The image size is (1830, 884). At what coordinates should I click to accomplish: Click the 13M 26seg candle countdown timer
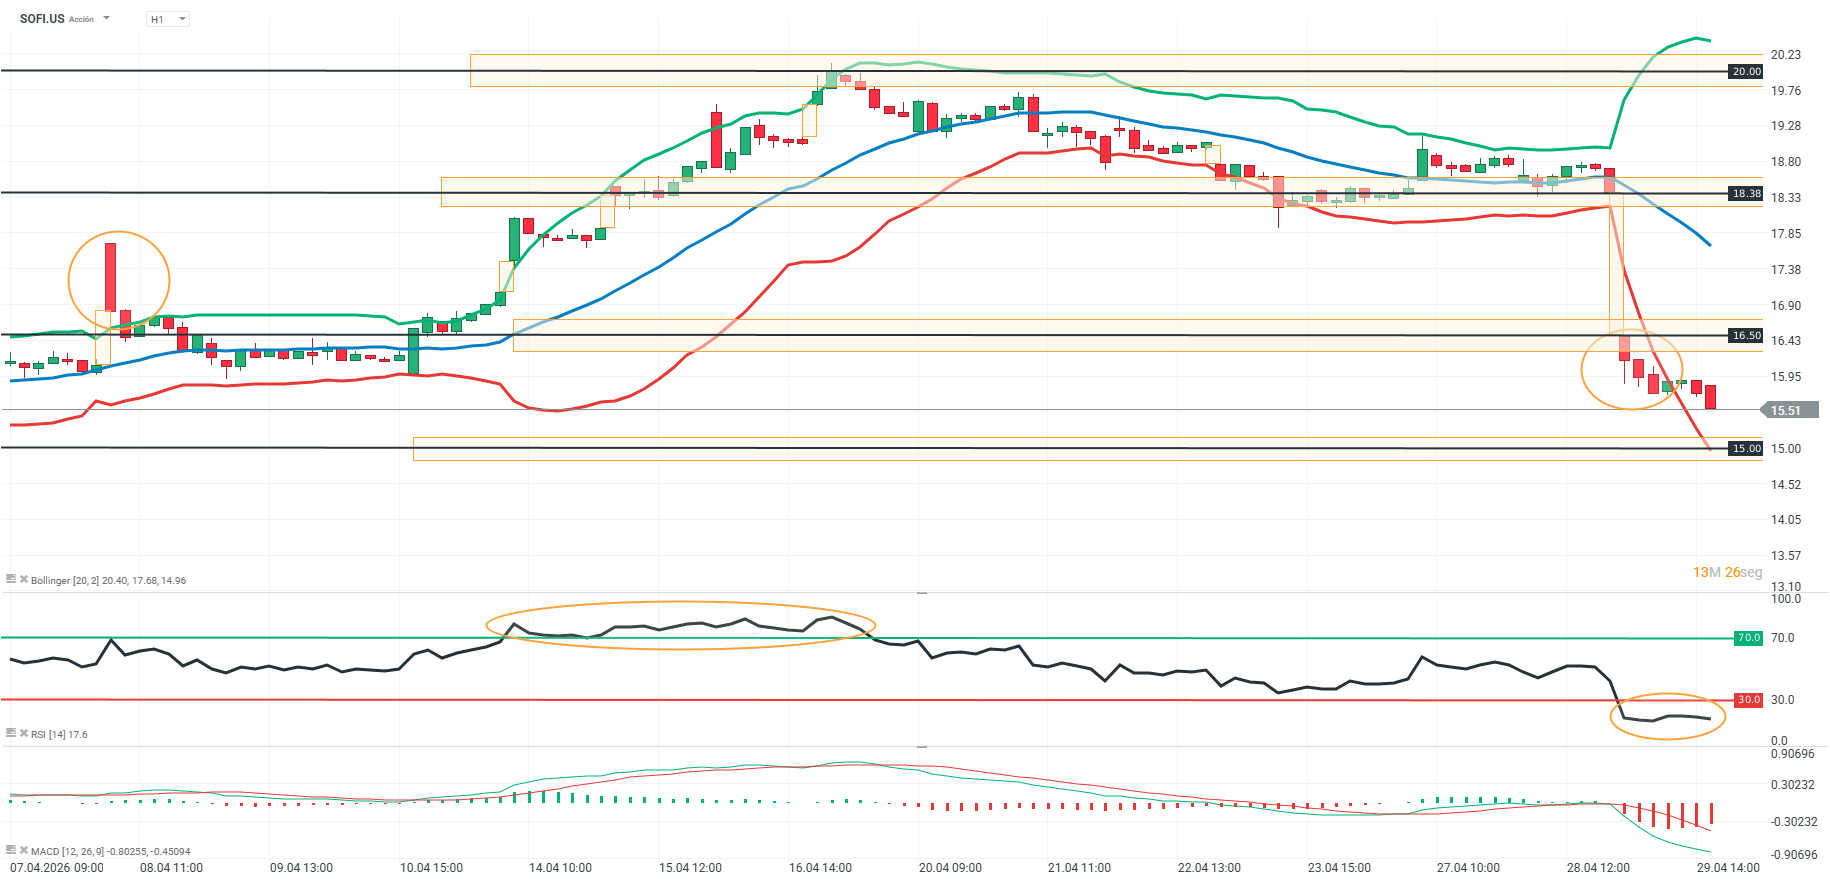pos(1727,572)
